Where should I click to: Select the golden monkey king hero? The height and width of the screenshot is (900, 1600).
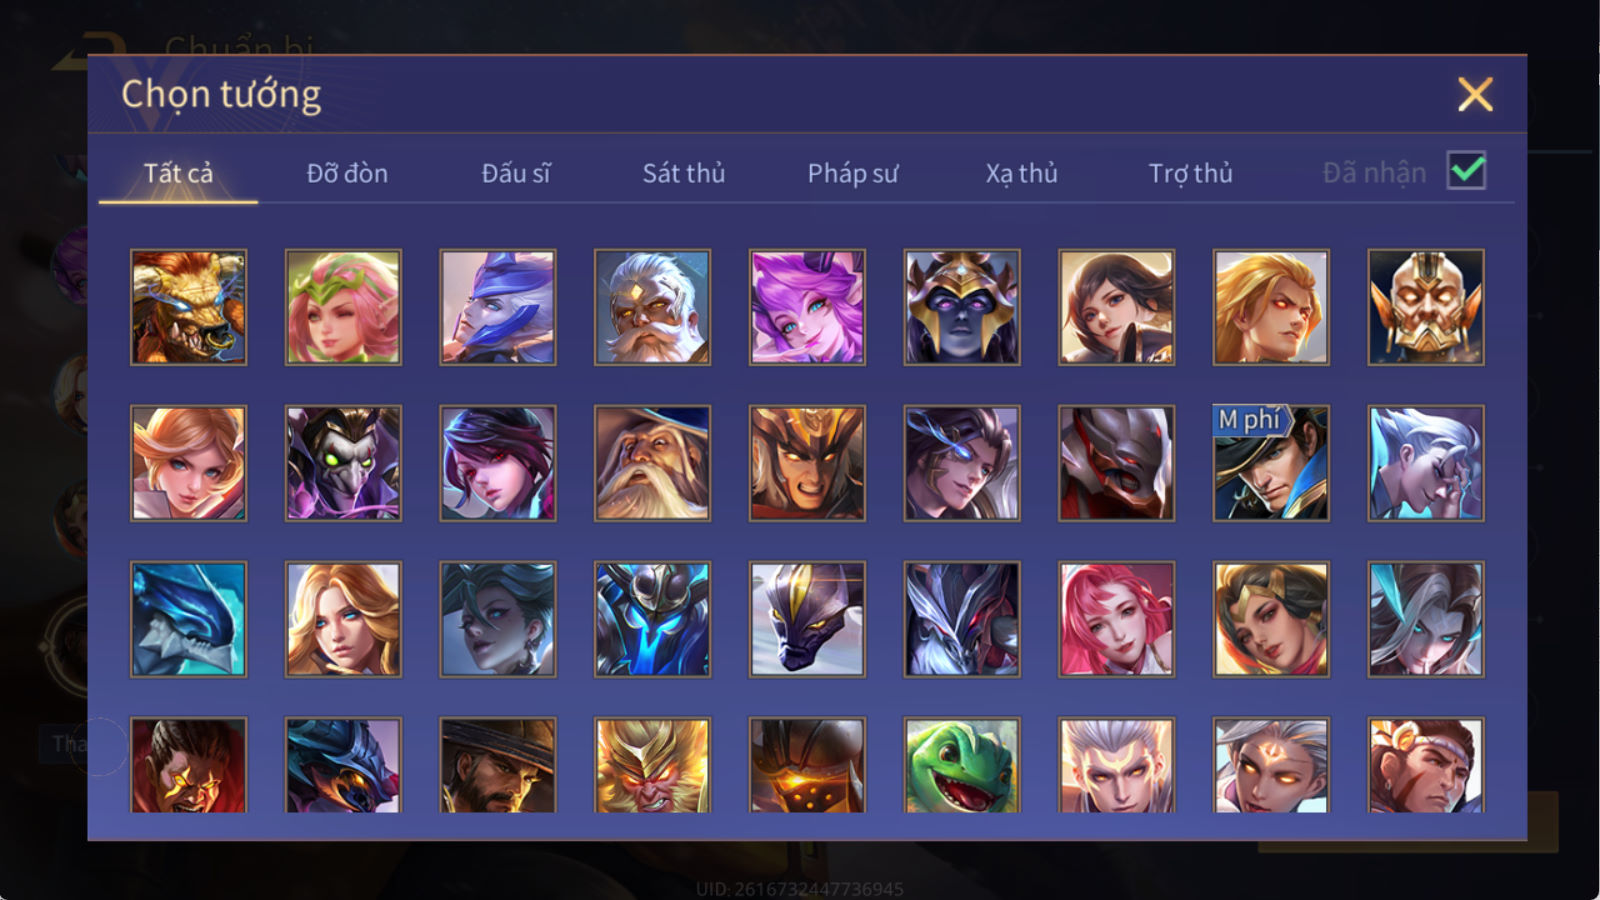coord(652,764)
